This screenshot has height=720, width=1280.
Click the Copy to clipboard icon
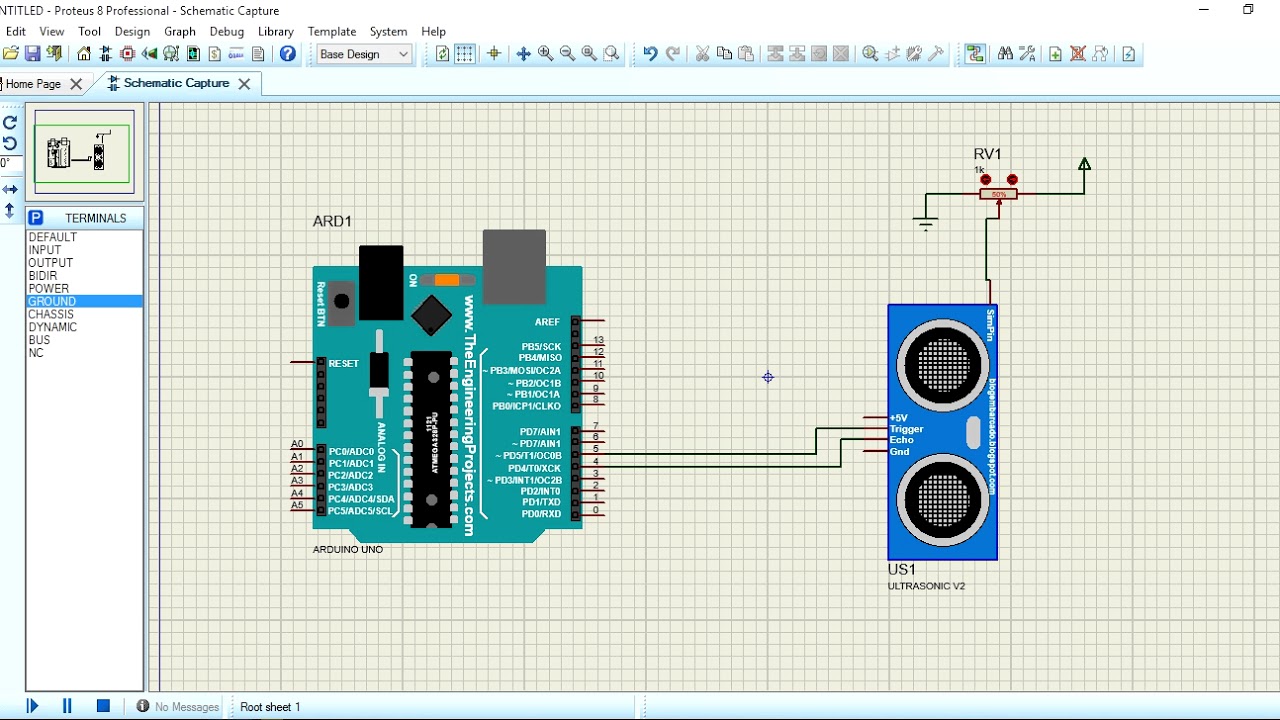[724, 54]
